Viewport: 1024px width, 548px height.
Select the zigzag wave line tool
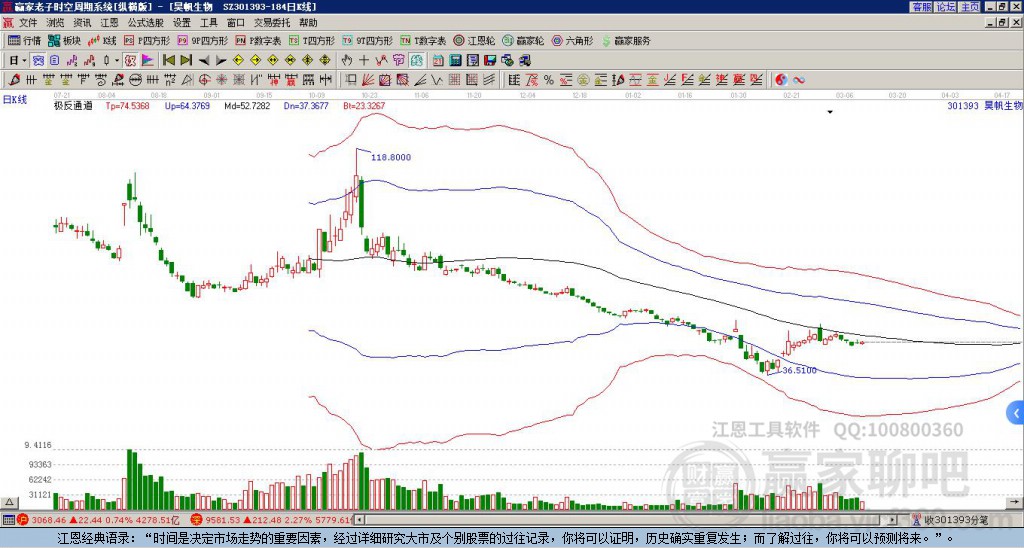(437, 80)
